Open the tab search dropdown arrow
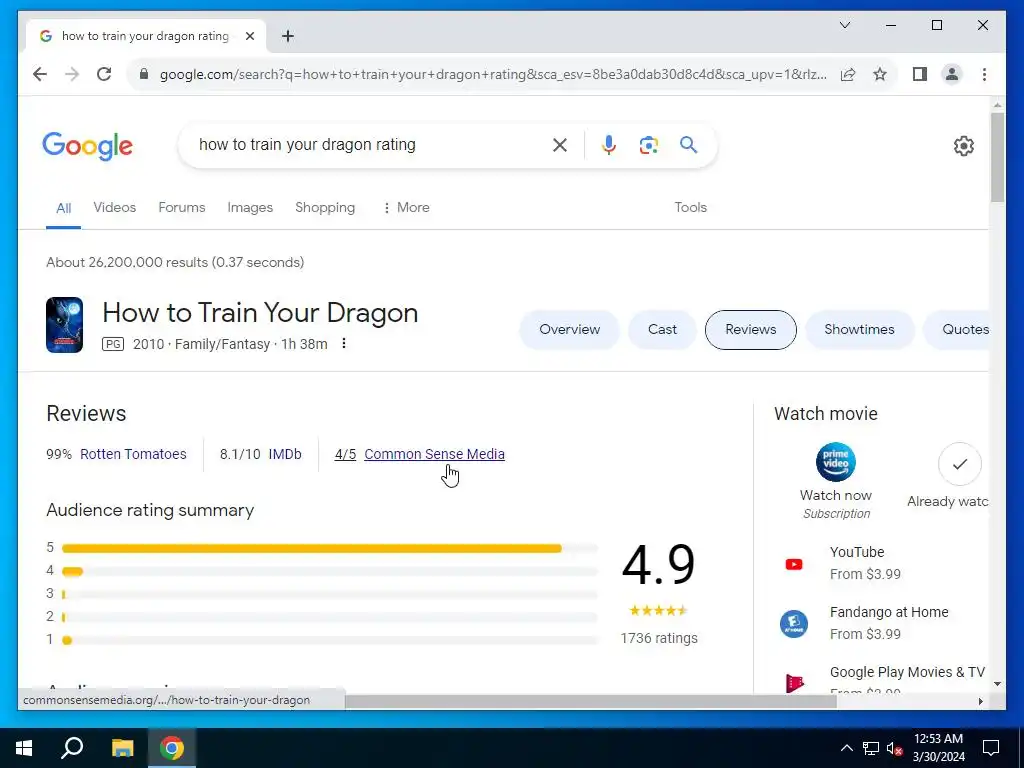 [x=844, y=25]
